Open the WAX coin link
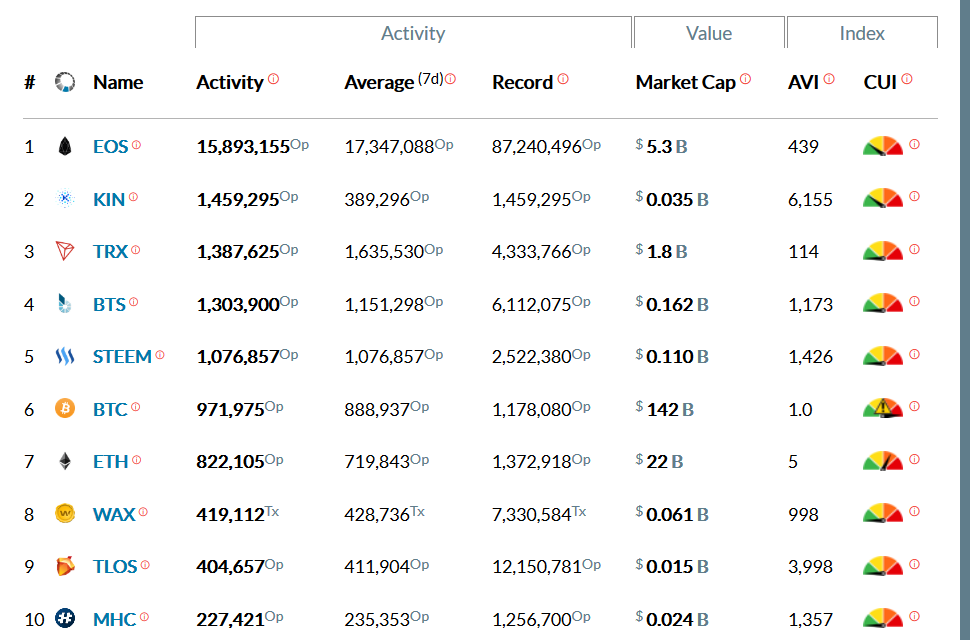Image resolution: width=970 pixels, height=640 pixels. click(x=114, y=514)
